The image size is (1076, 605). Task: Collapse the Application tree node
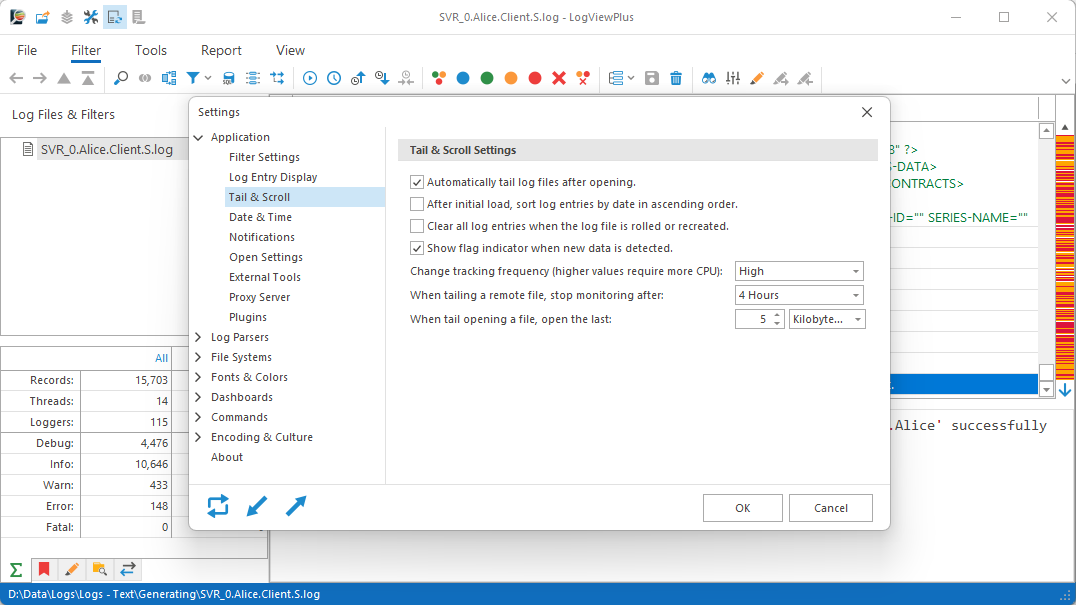click(198, 137)
